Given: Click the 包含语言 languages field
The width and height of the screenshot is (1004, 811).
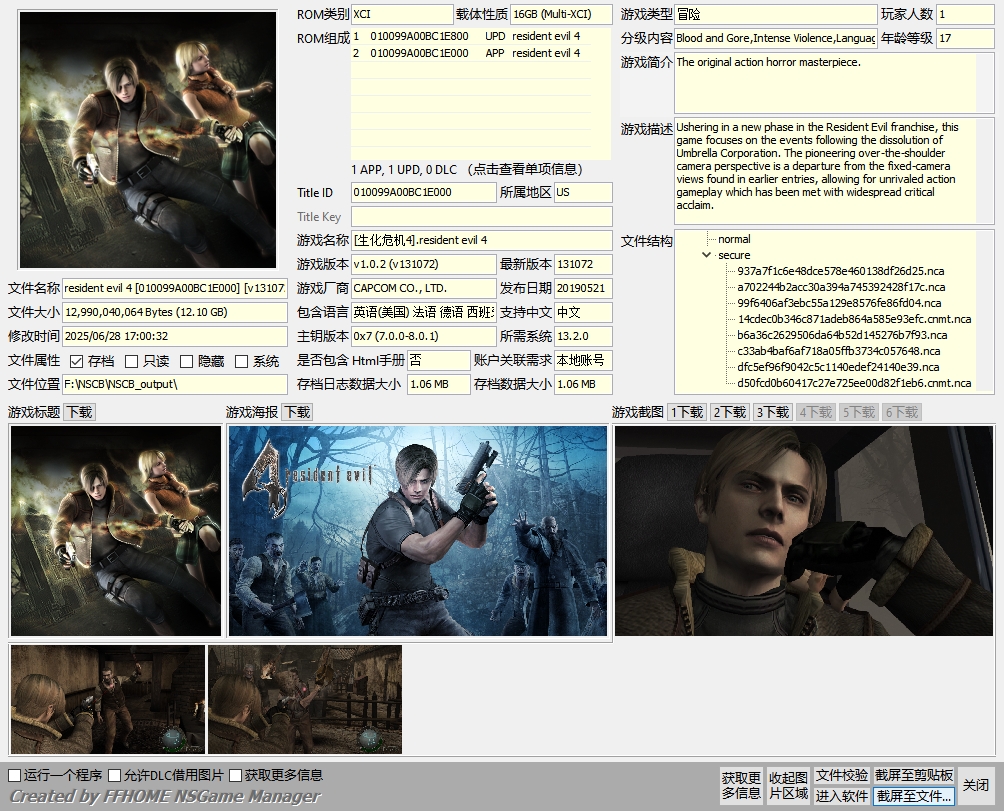Looking at the screenshot, I should (423, 312).
